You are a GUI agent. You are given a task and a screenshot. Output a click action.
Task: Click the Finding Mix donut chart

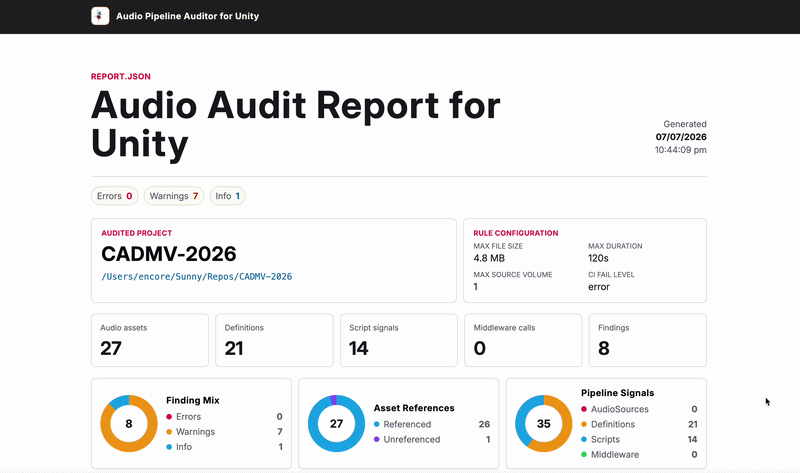129,424
